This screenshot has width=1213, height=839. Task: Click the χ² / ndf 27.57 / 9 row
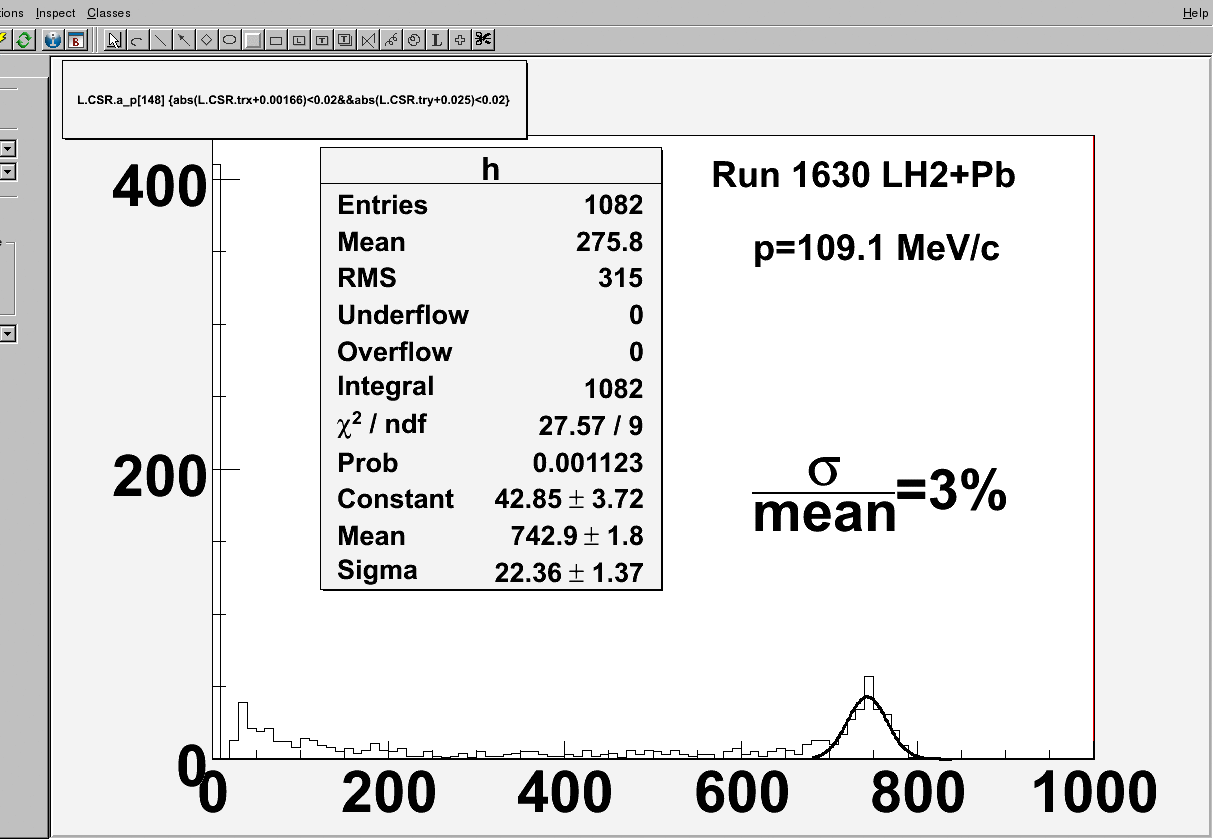(x=490, y=425)
